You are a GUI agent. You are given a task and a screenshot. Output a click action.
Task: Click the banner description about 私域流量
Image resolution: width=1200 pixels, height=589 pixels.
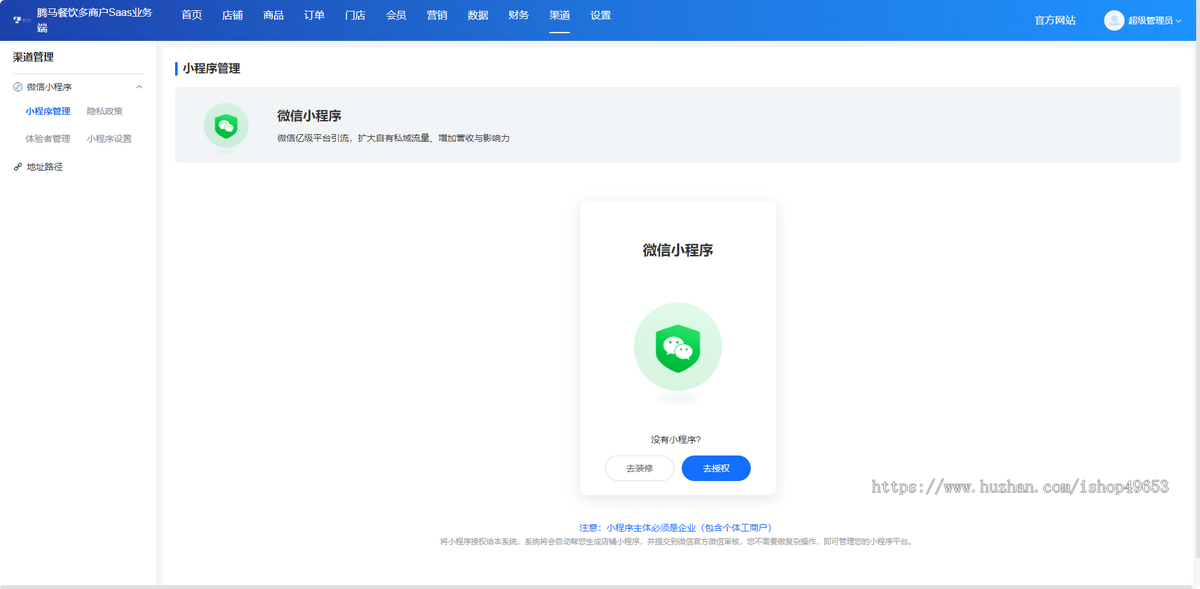pyautogui.click(x=393, y=138)
